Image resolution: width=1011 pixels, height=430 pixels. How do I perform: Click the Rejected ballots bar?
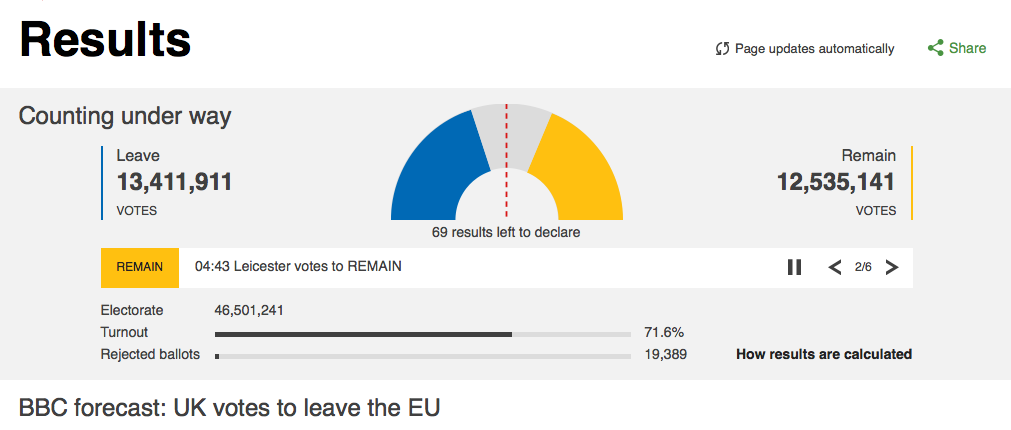(422, 355)
